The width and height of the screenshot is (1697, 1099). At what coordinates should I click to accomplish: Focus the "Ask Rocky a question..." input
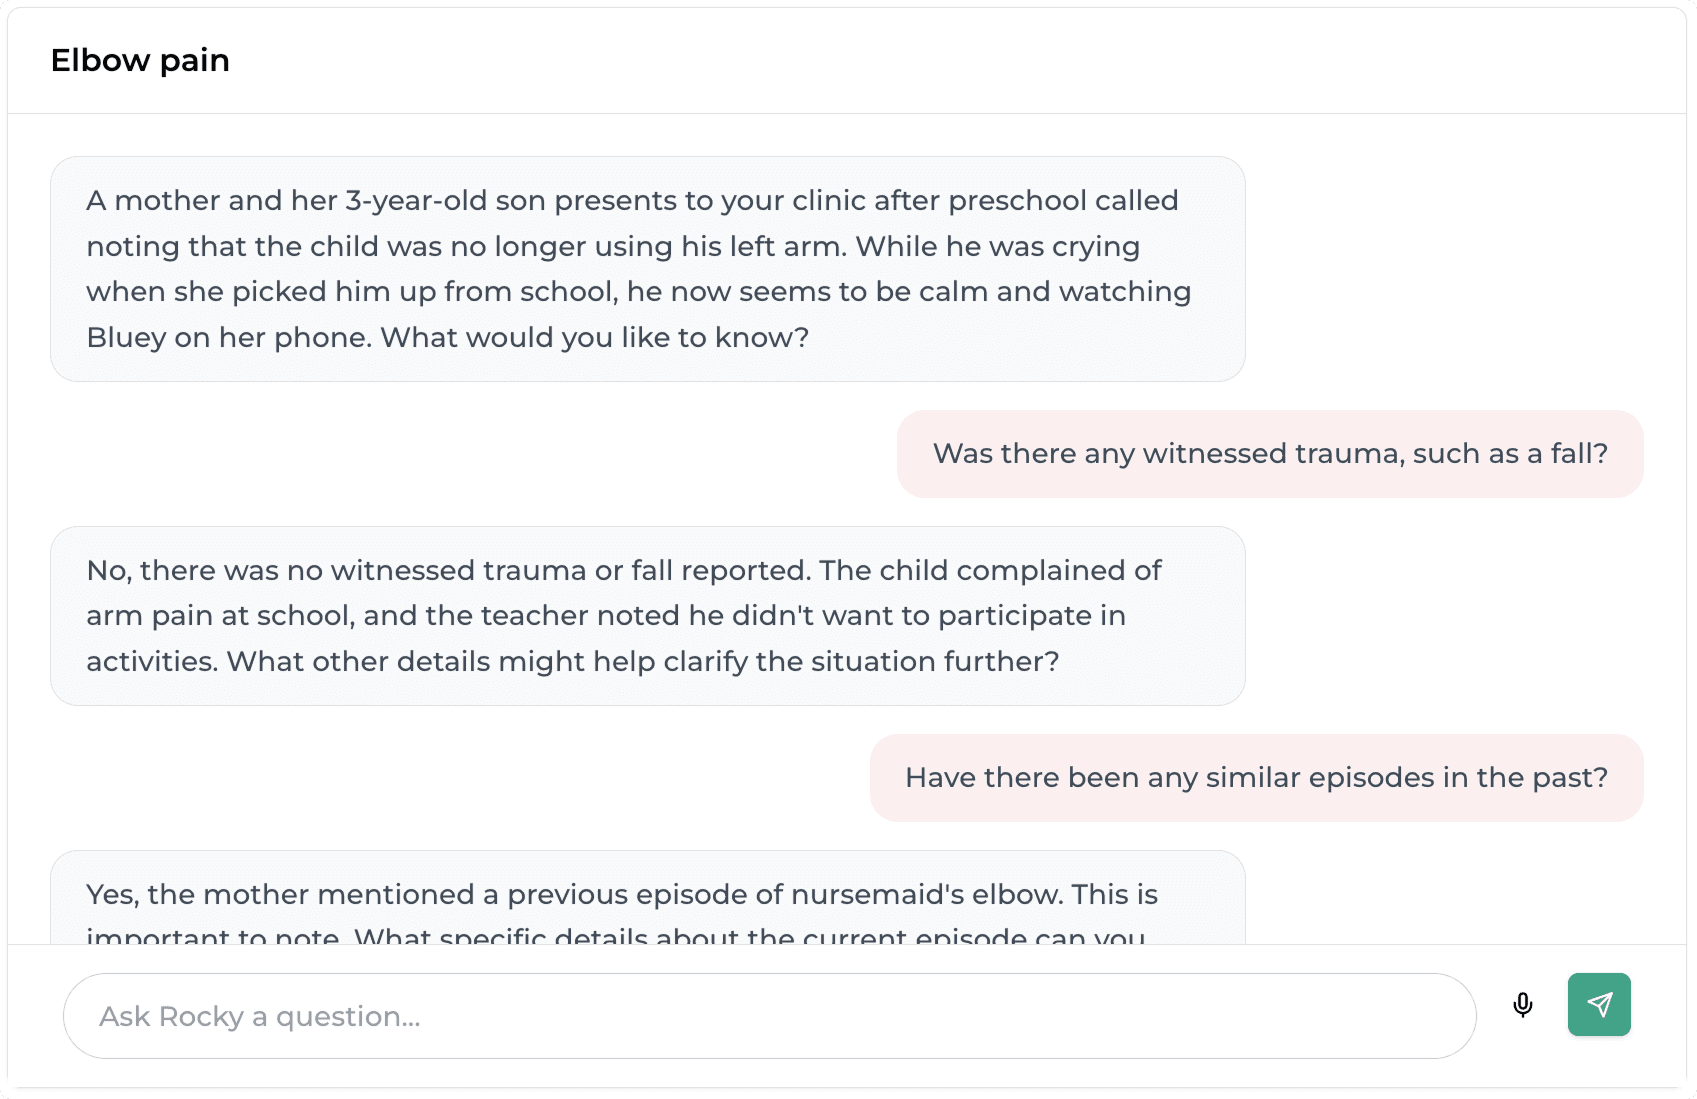click(768, 1016)
